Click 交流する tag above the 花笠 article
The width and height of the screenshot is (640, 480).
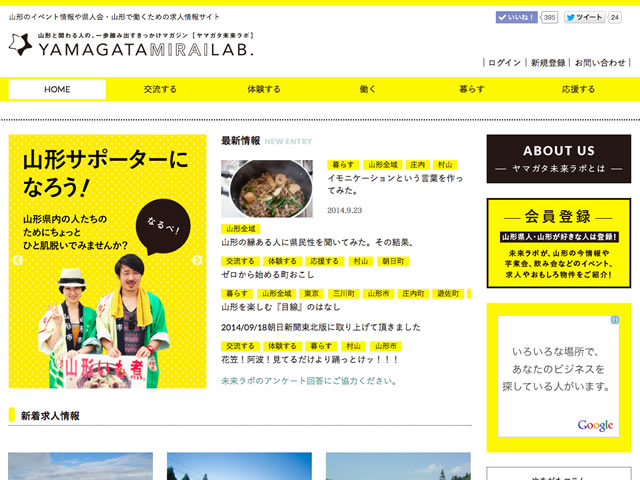(240, 346)
